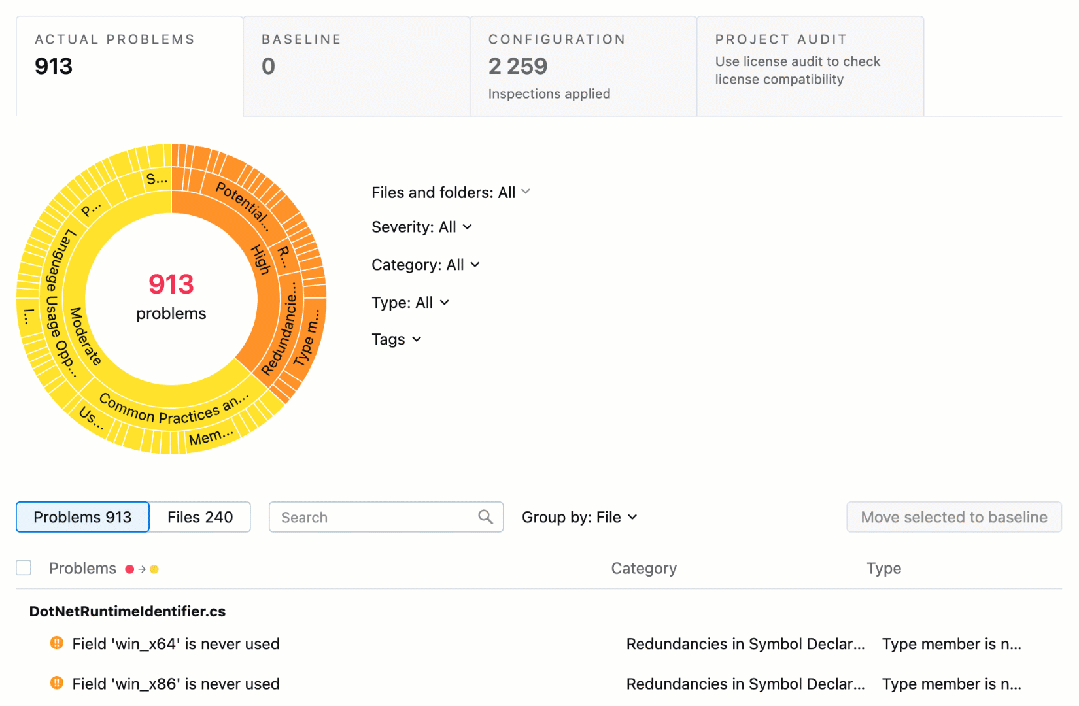Tick the select-all problems checkbox

click(24, 568)
